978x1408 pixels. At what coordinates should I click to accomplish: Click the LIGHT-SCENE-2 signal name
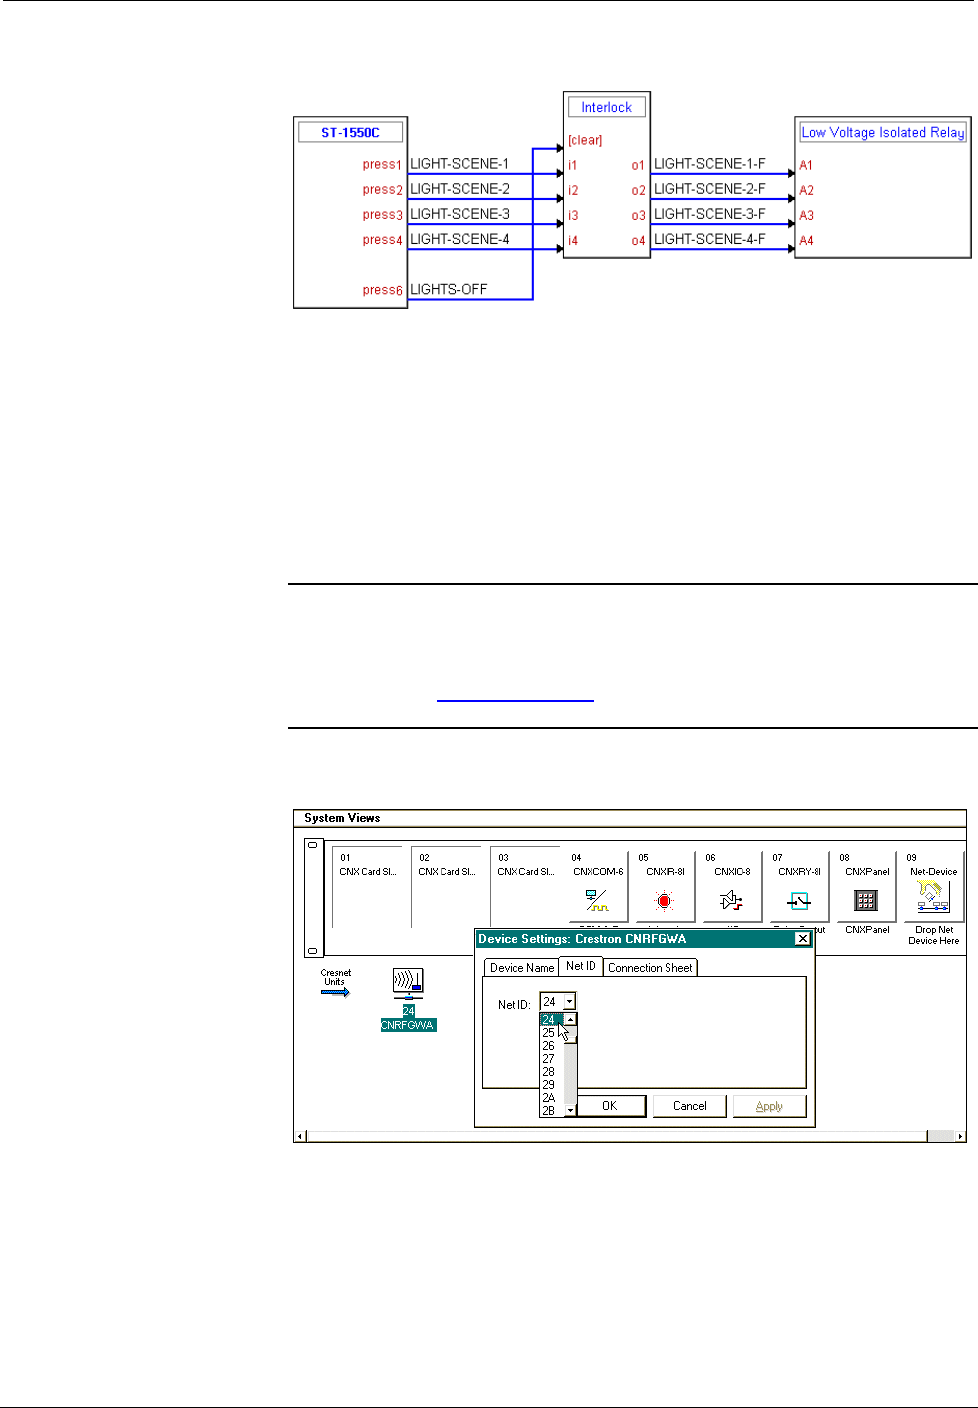(x=459, y=188)
